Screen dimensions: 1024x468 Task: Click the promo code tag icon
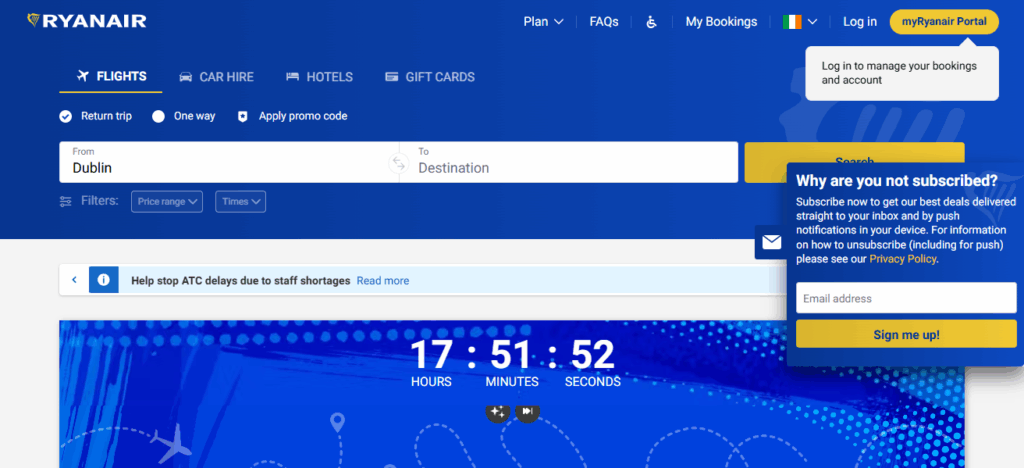tap(242, 116)
